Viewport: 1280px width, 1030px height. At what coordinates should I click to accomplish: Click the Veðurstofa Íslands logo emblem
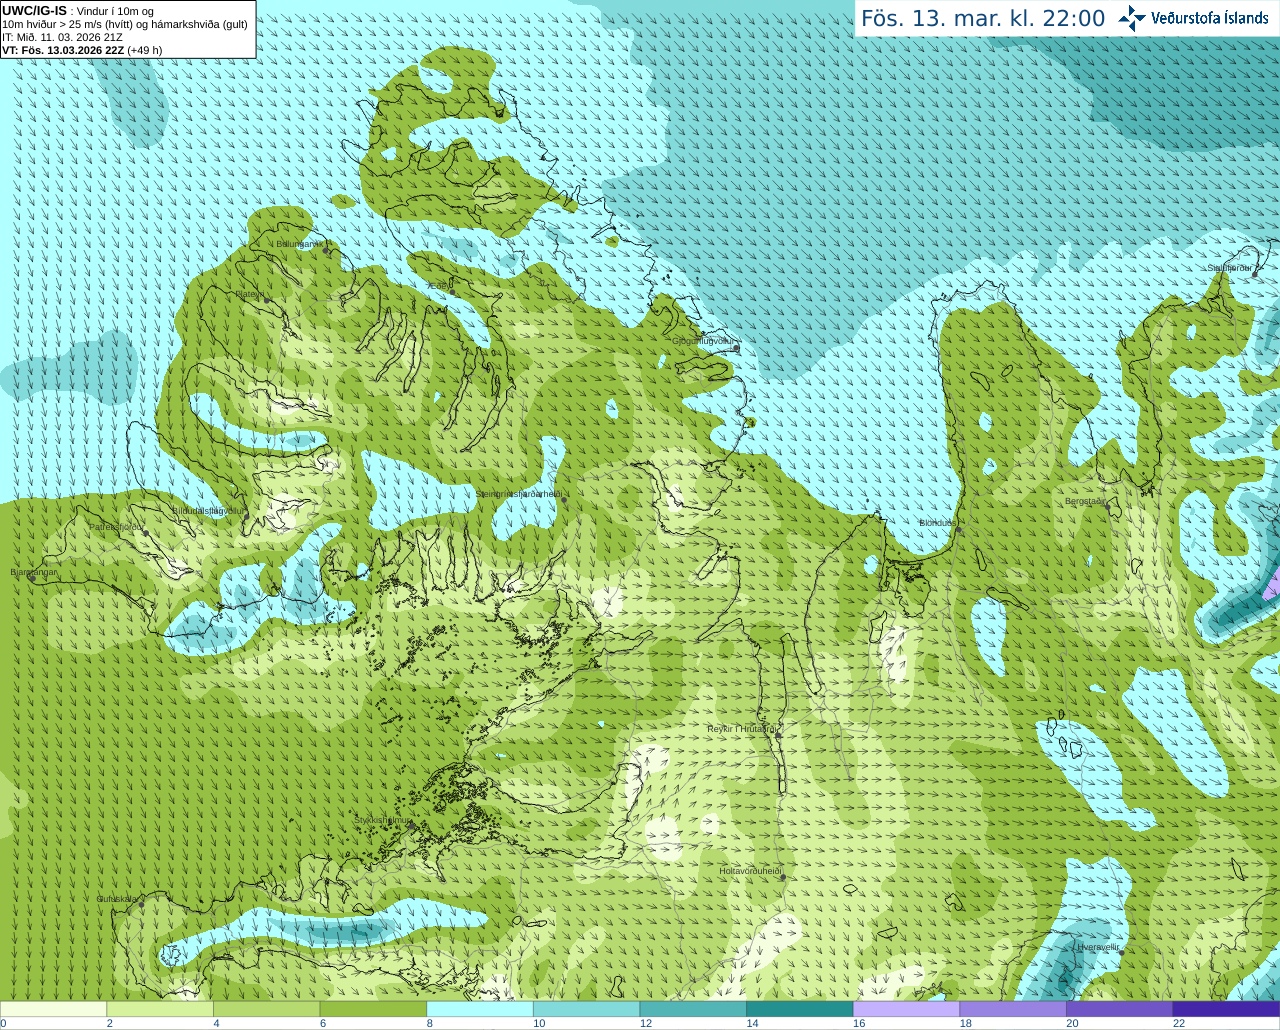click(x=1132, y=18)
